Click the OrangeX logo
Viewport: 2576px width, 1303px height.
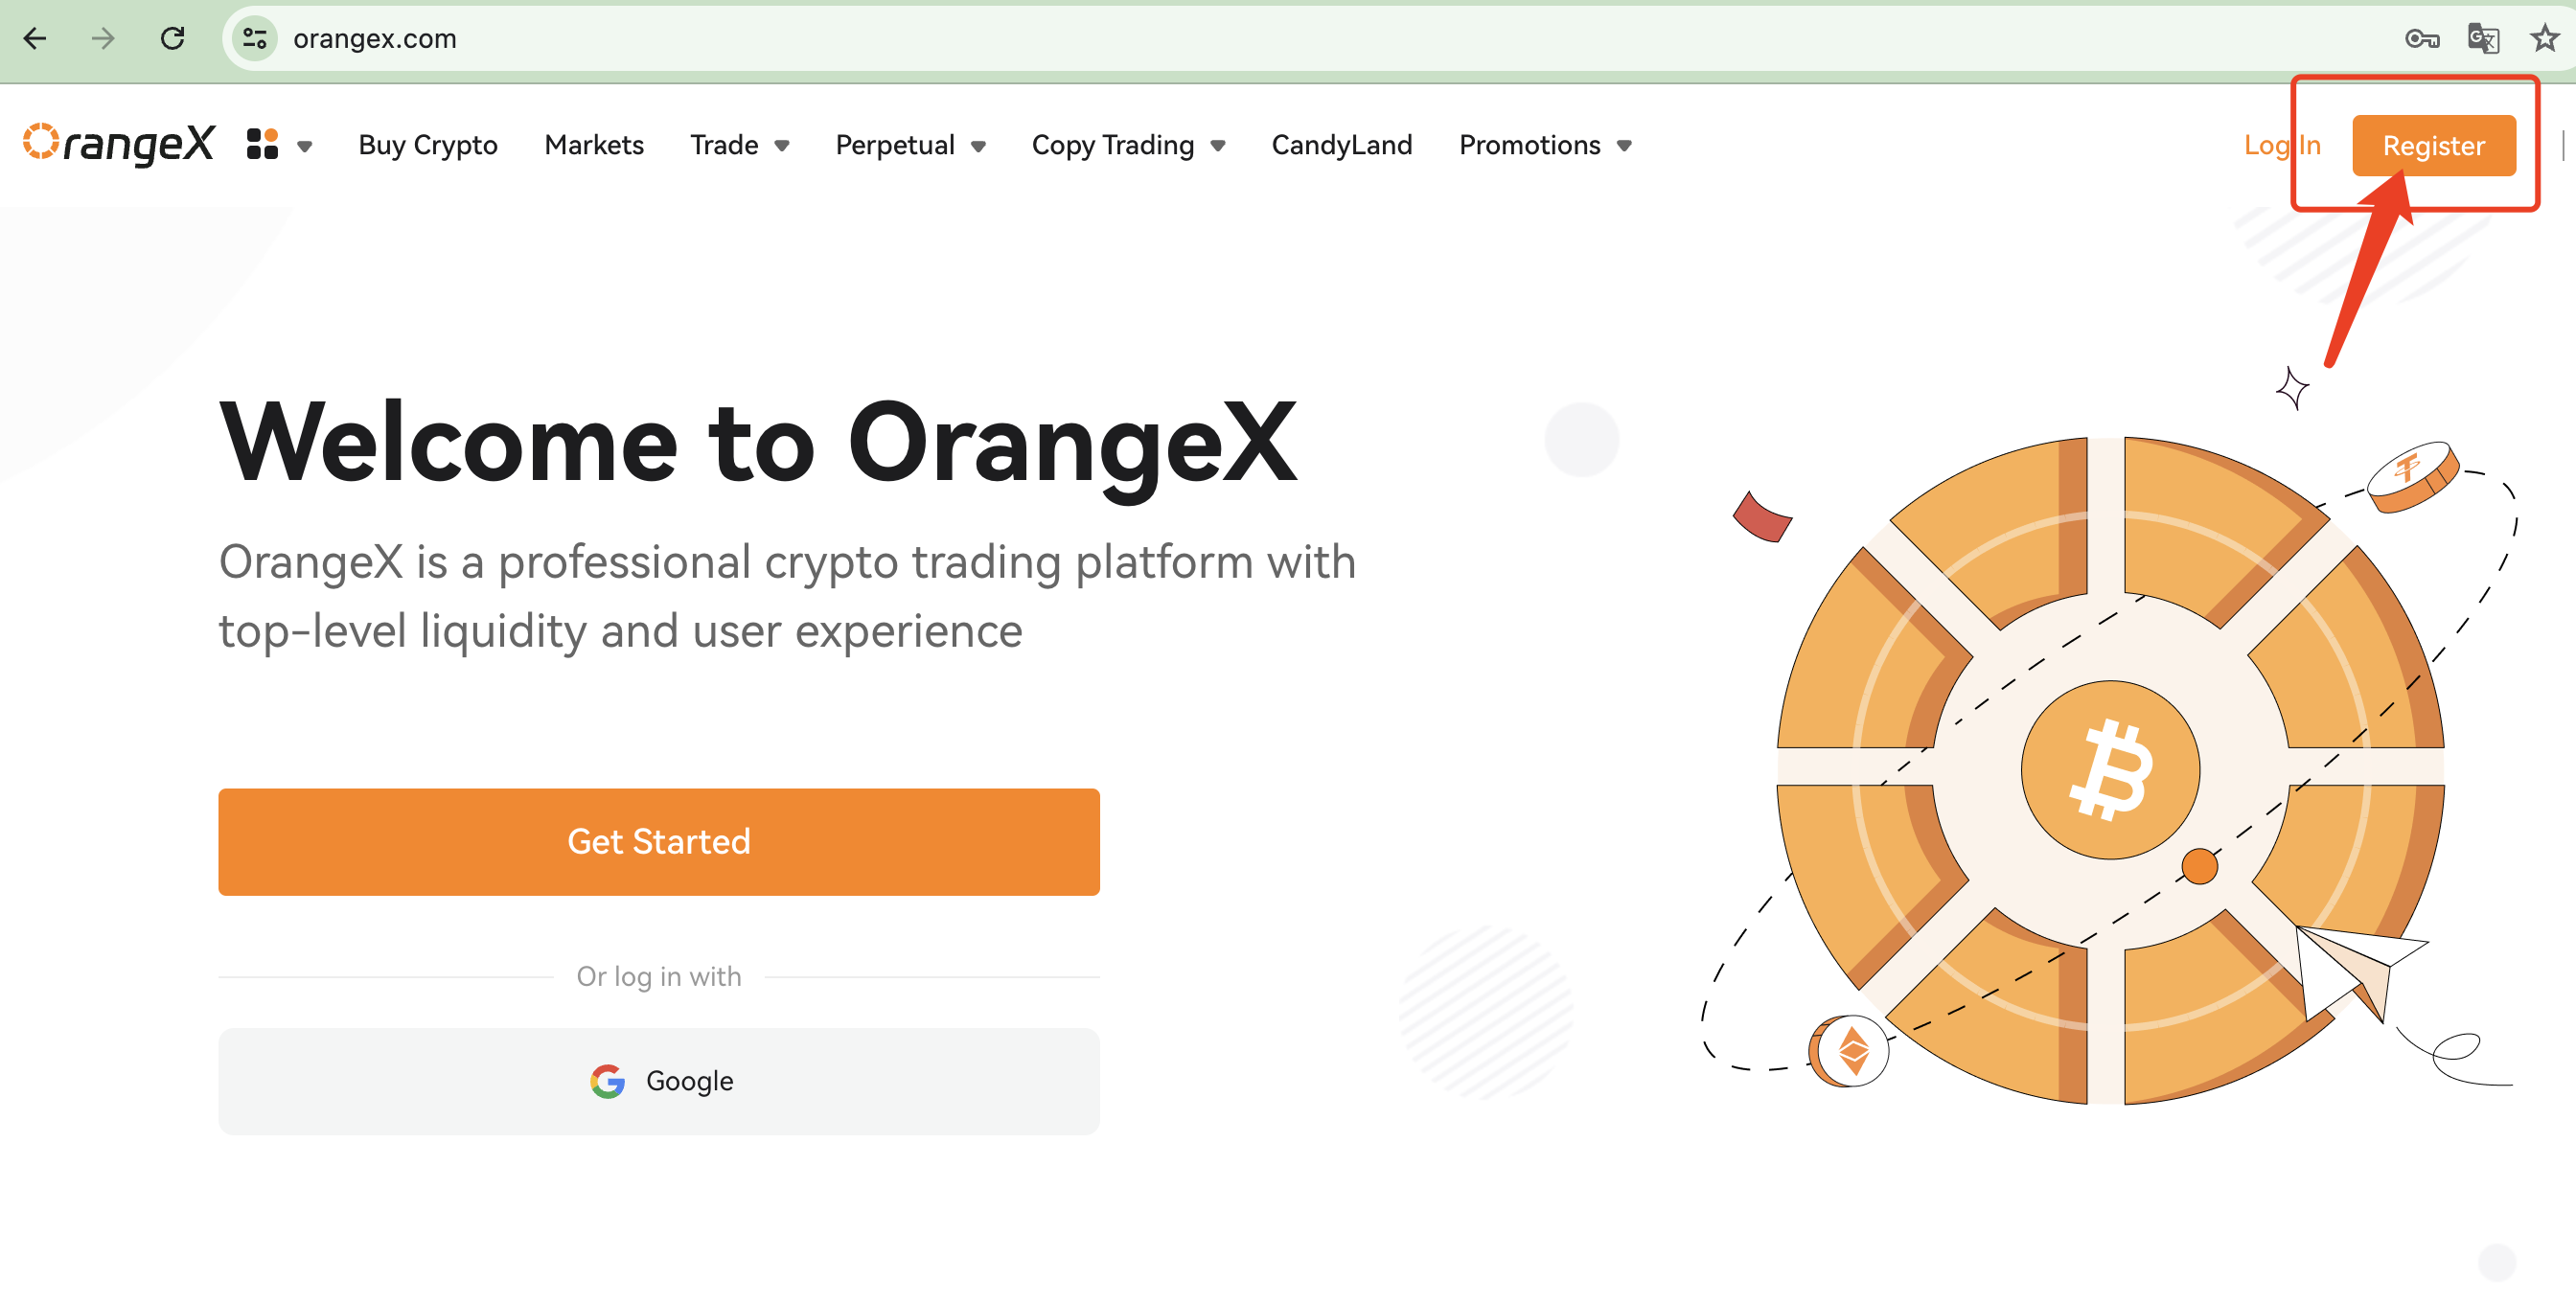tap(119, 144)
